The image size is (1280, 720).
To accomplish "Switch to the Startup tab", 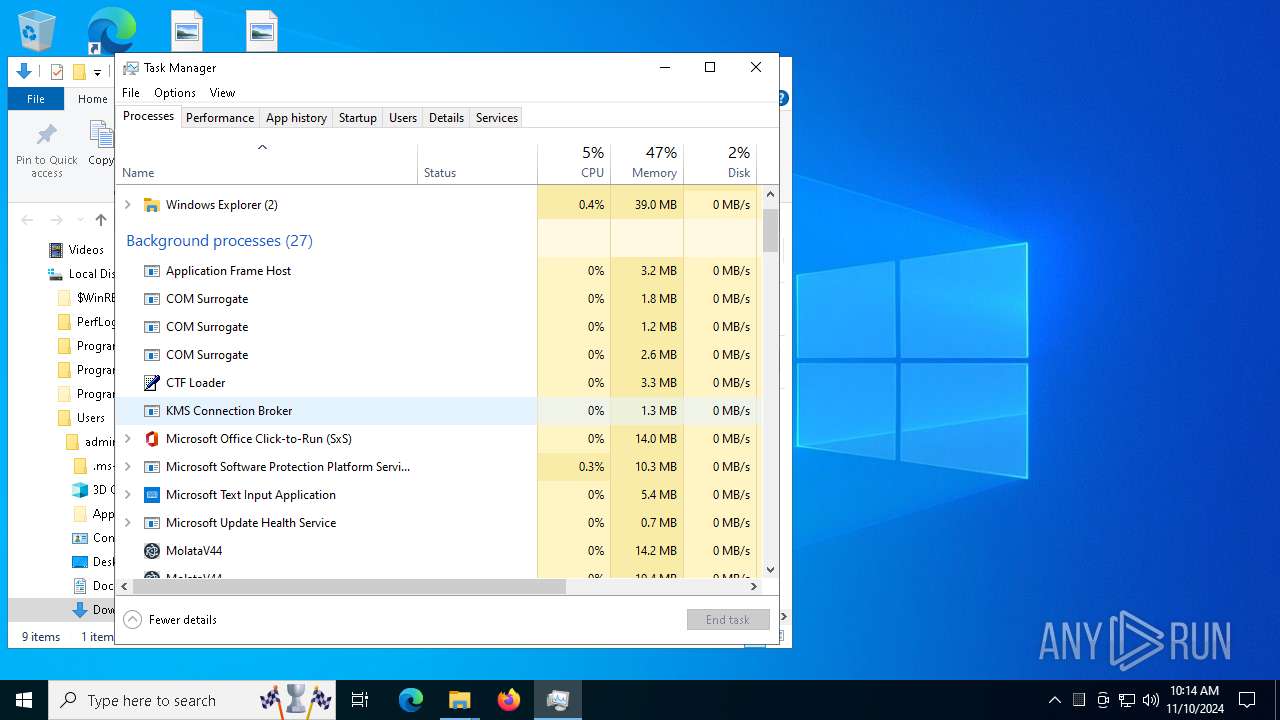I will (357, 118).
